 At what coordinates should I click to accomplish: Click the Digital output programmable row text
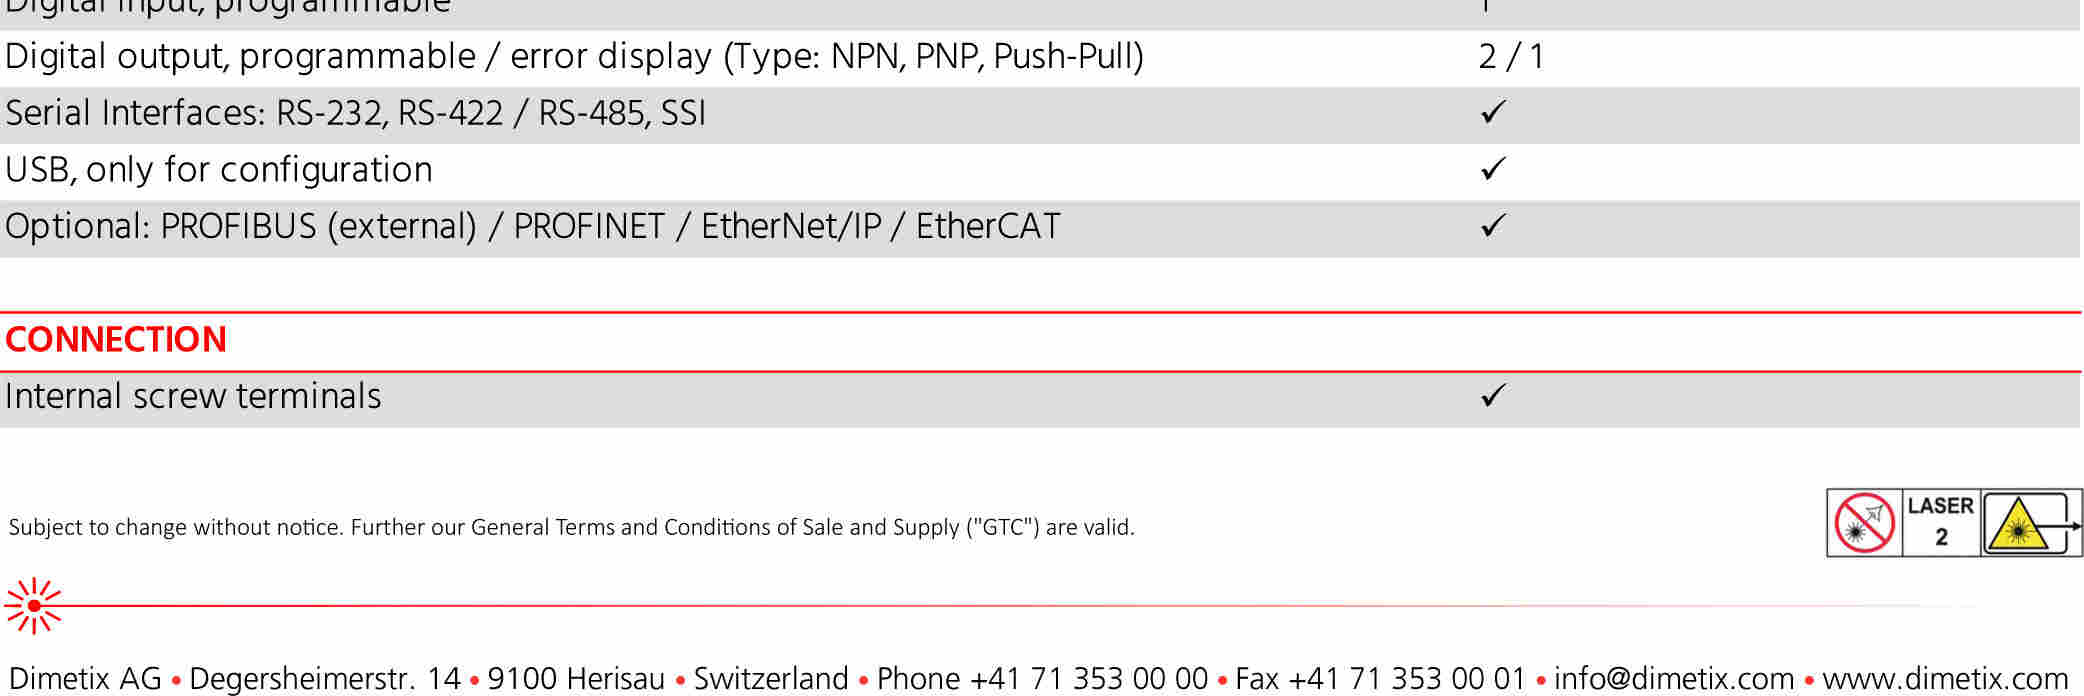pyautogui.click(x=574, y=57)
